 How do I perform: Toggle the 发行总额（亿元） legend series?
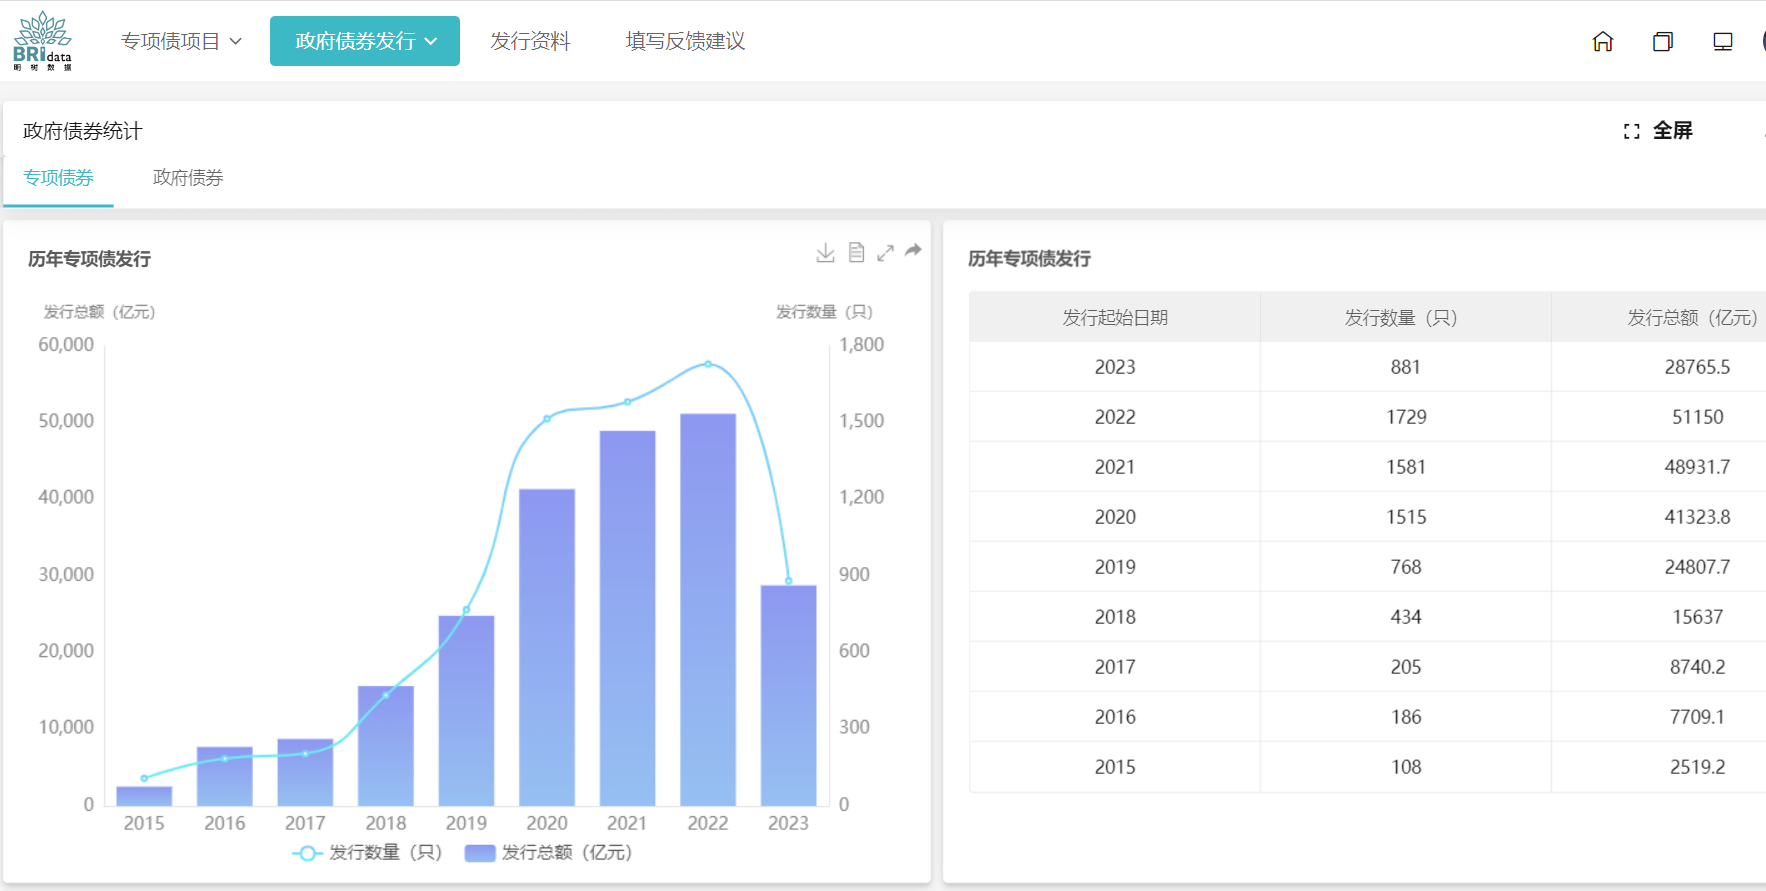pos(548,853)
